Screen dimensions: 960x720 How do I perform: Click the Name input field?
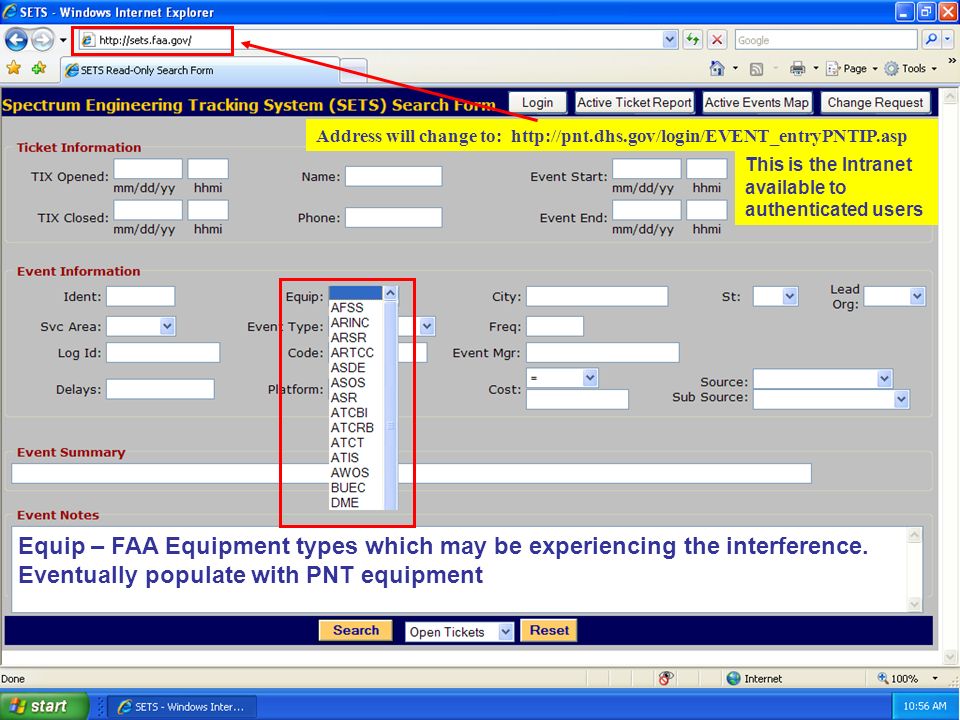[393, 176]
